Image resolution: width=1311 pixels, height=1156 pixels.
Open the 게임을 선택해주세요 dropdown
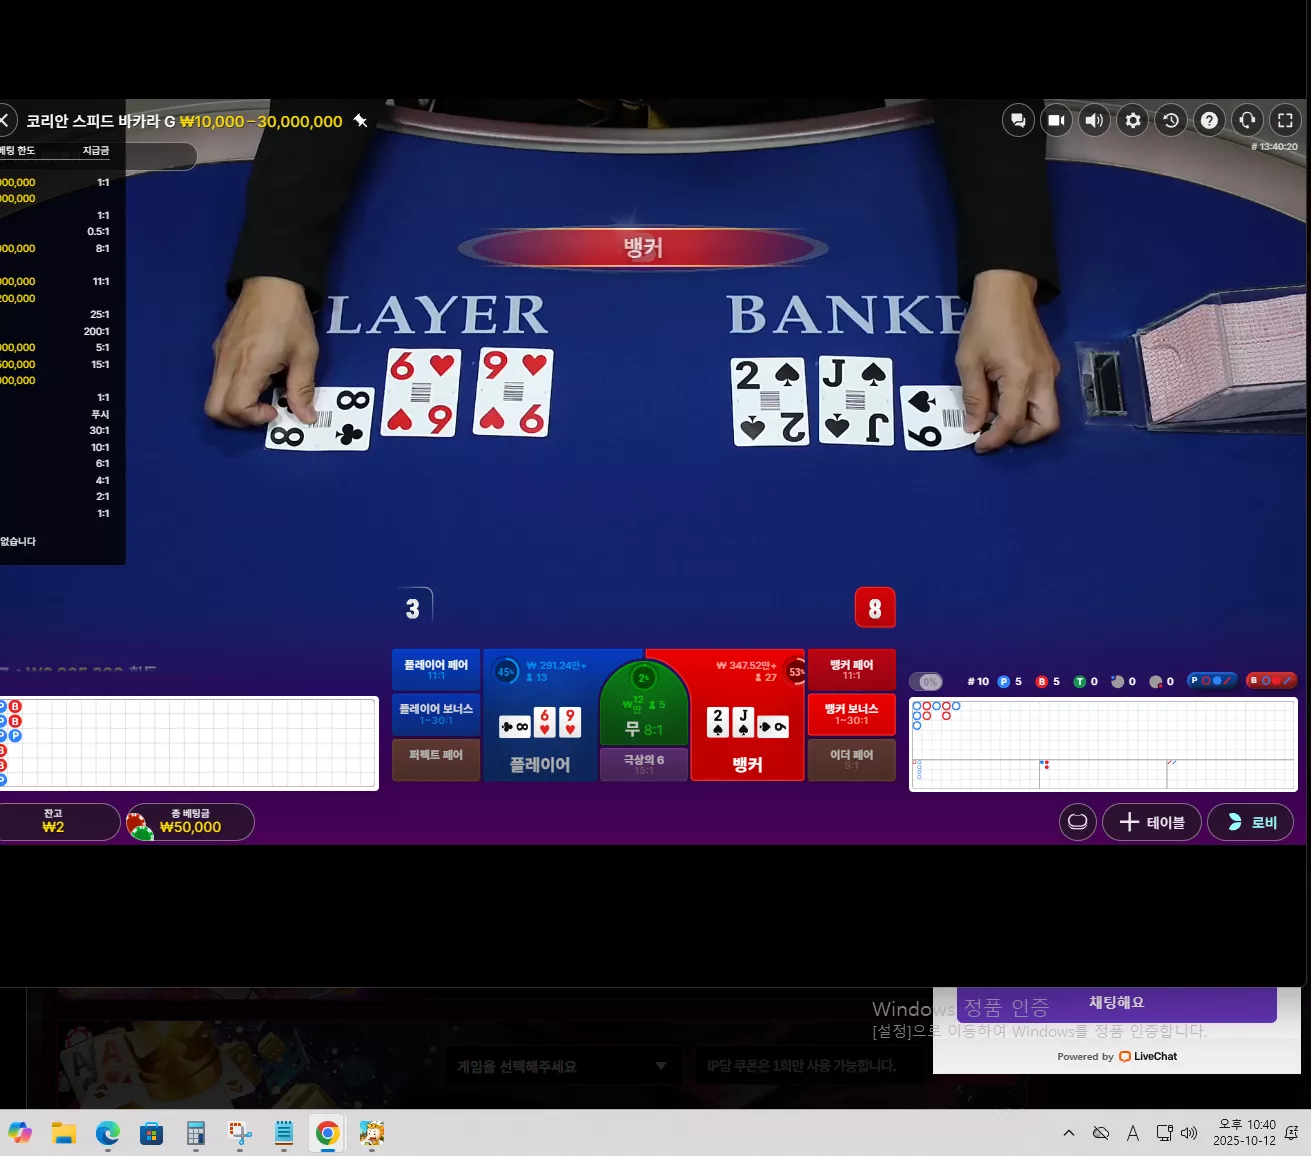[x=564, y=1067]
